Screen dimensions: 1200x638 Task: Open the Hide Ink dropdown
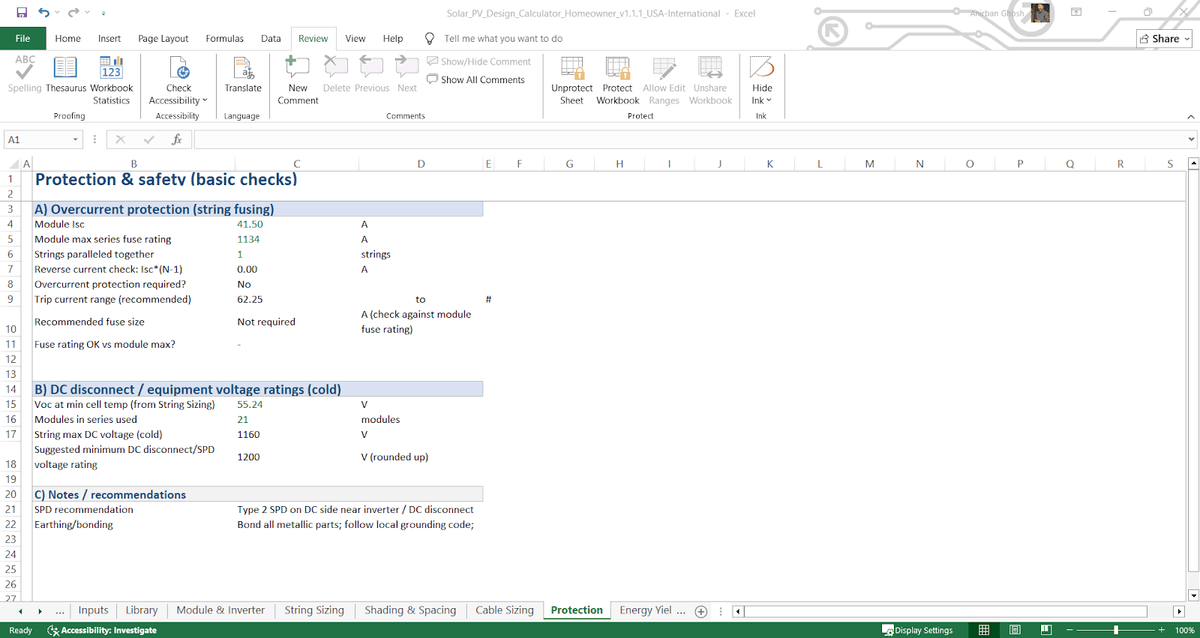pos(761,100)
